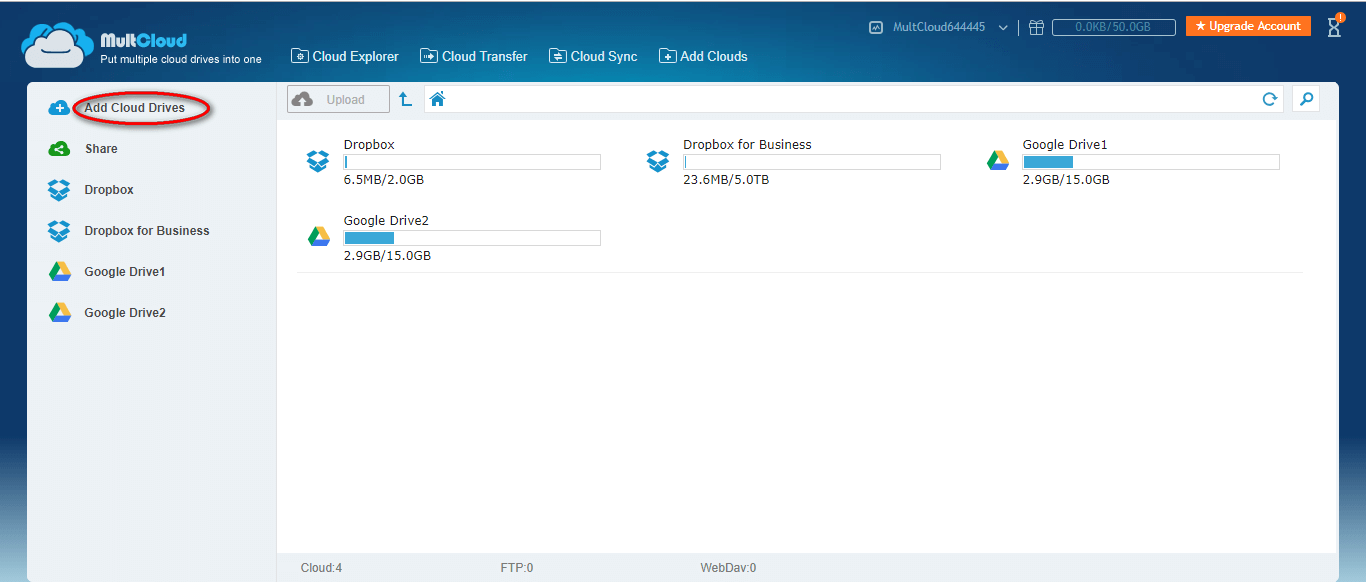1366x582 pixels.
Task: Open Google Drive1 icon in main panel
Action: [998, 161]
